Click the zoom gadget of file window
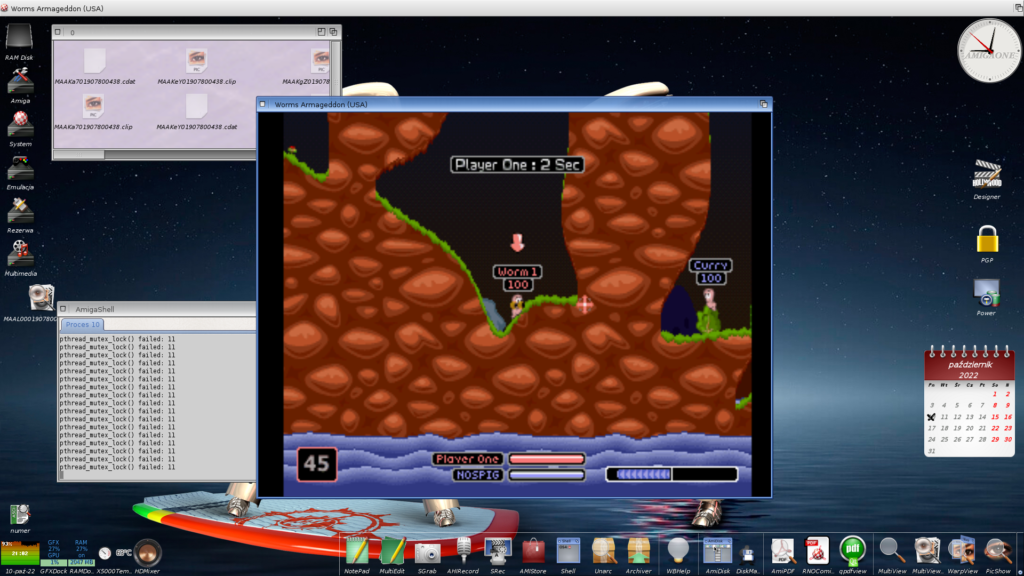Screen dimensions: 1024x576 click(321, 32)
